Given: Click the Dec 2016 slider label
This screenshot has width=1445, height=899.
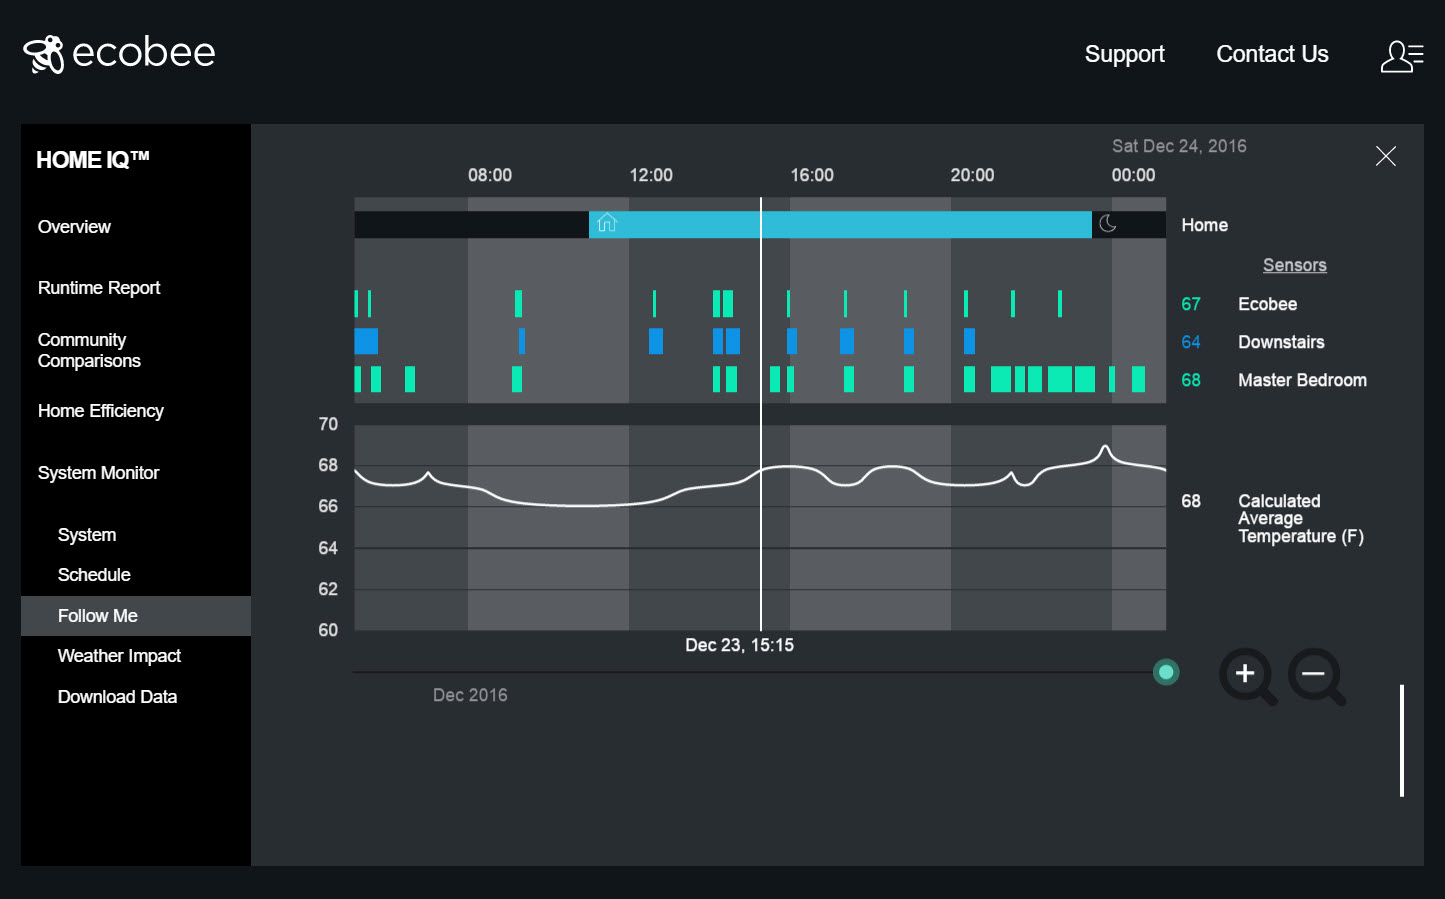Looking at the screenshot, I should point(470,695).
